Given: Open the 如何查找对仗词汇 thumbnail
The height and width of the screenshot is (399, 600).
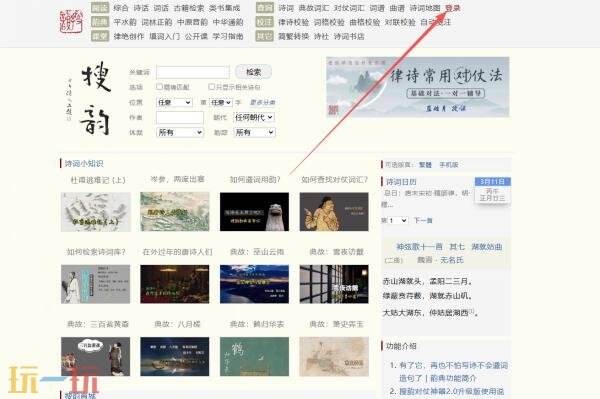Looking at the screenshot, I should click(x=334, y=212).
